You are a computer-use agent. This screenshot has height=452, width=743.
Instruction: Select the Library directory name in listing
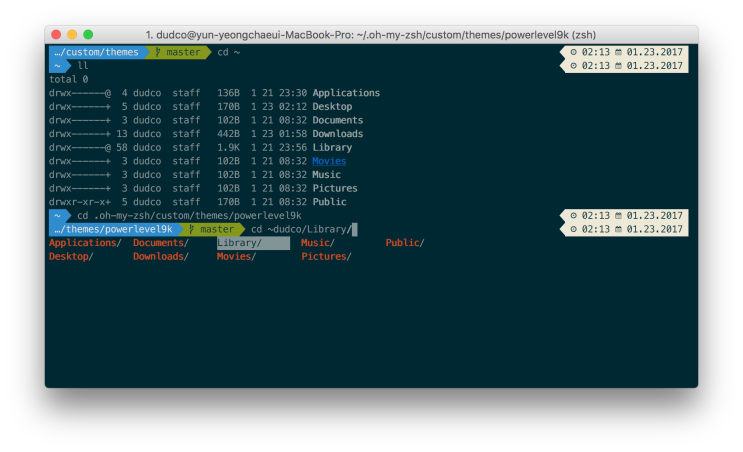(x=332, y=147)
